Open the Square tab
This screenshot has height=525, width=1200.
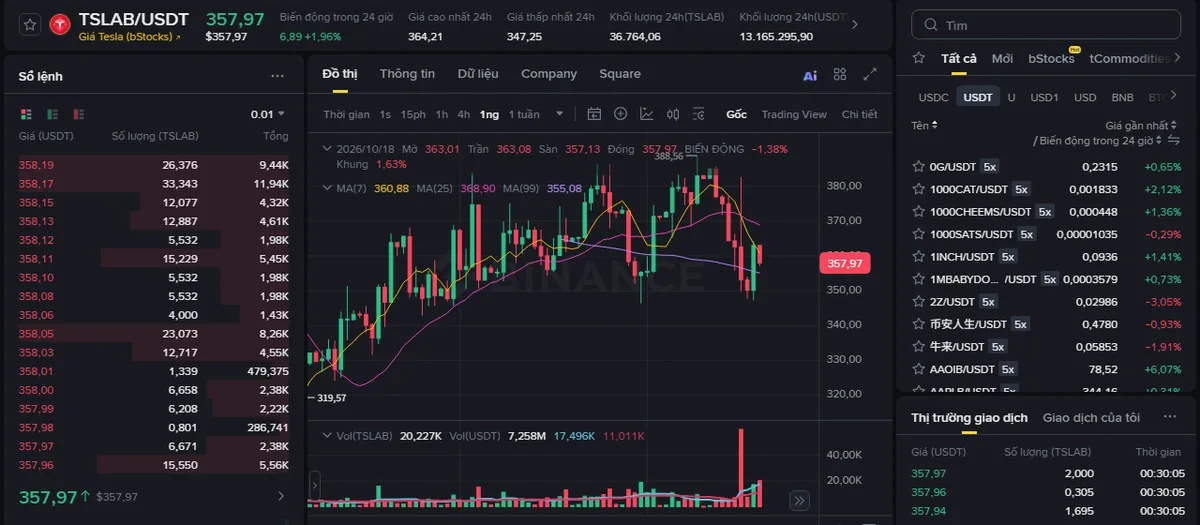tap(620, 74)
